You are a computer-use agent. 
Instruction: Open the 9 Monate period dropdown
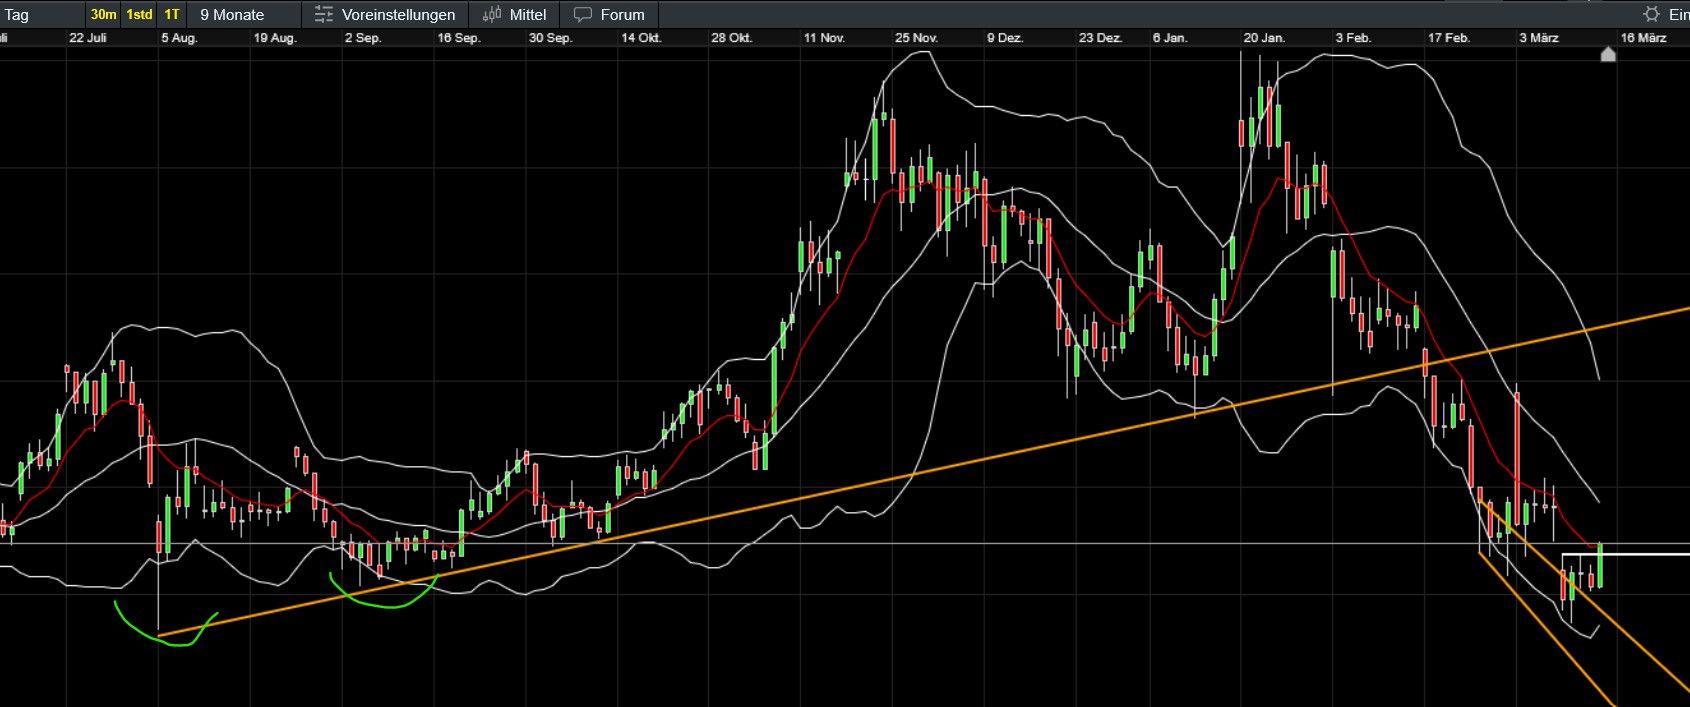pyautogui.click(x=243, y=14)
